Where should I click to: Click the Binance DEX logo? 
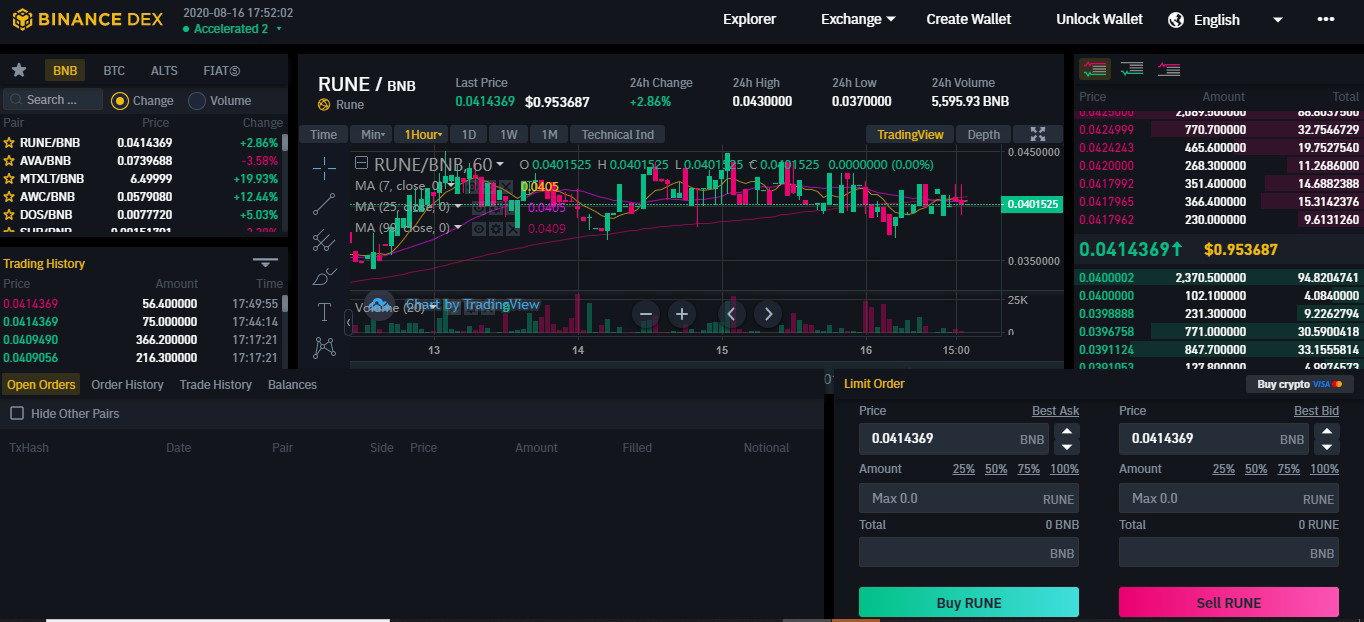pos(88,19)
